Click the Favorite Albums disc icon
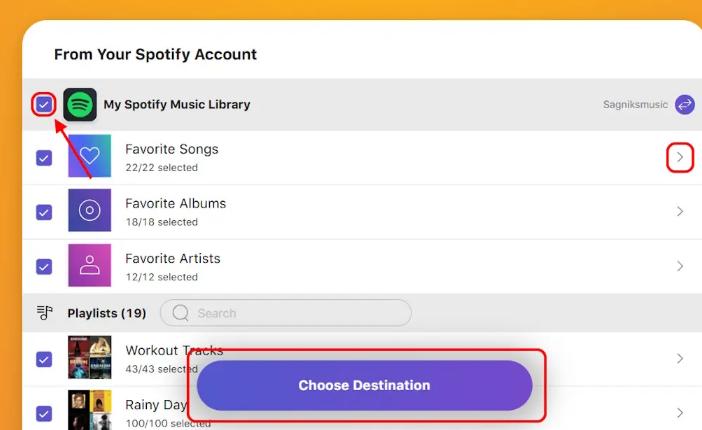 coord(89,211)
